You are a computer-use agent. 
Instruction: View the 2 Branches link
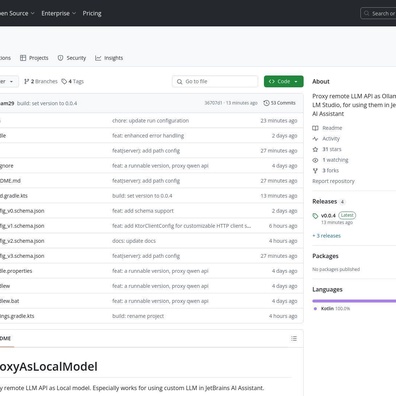point(41,81)
